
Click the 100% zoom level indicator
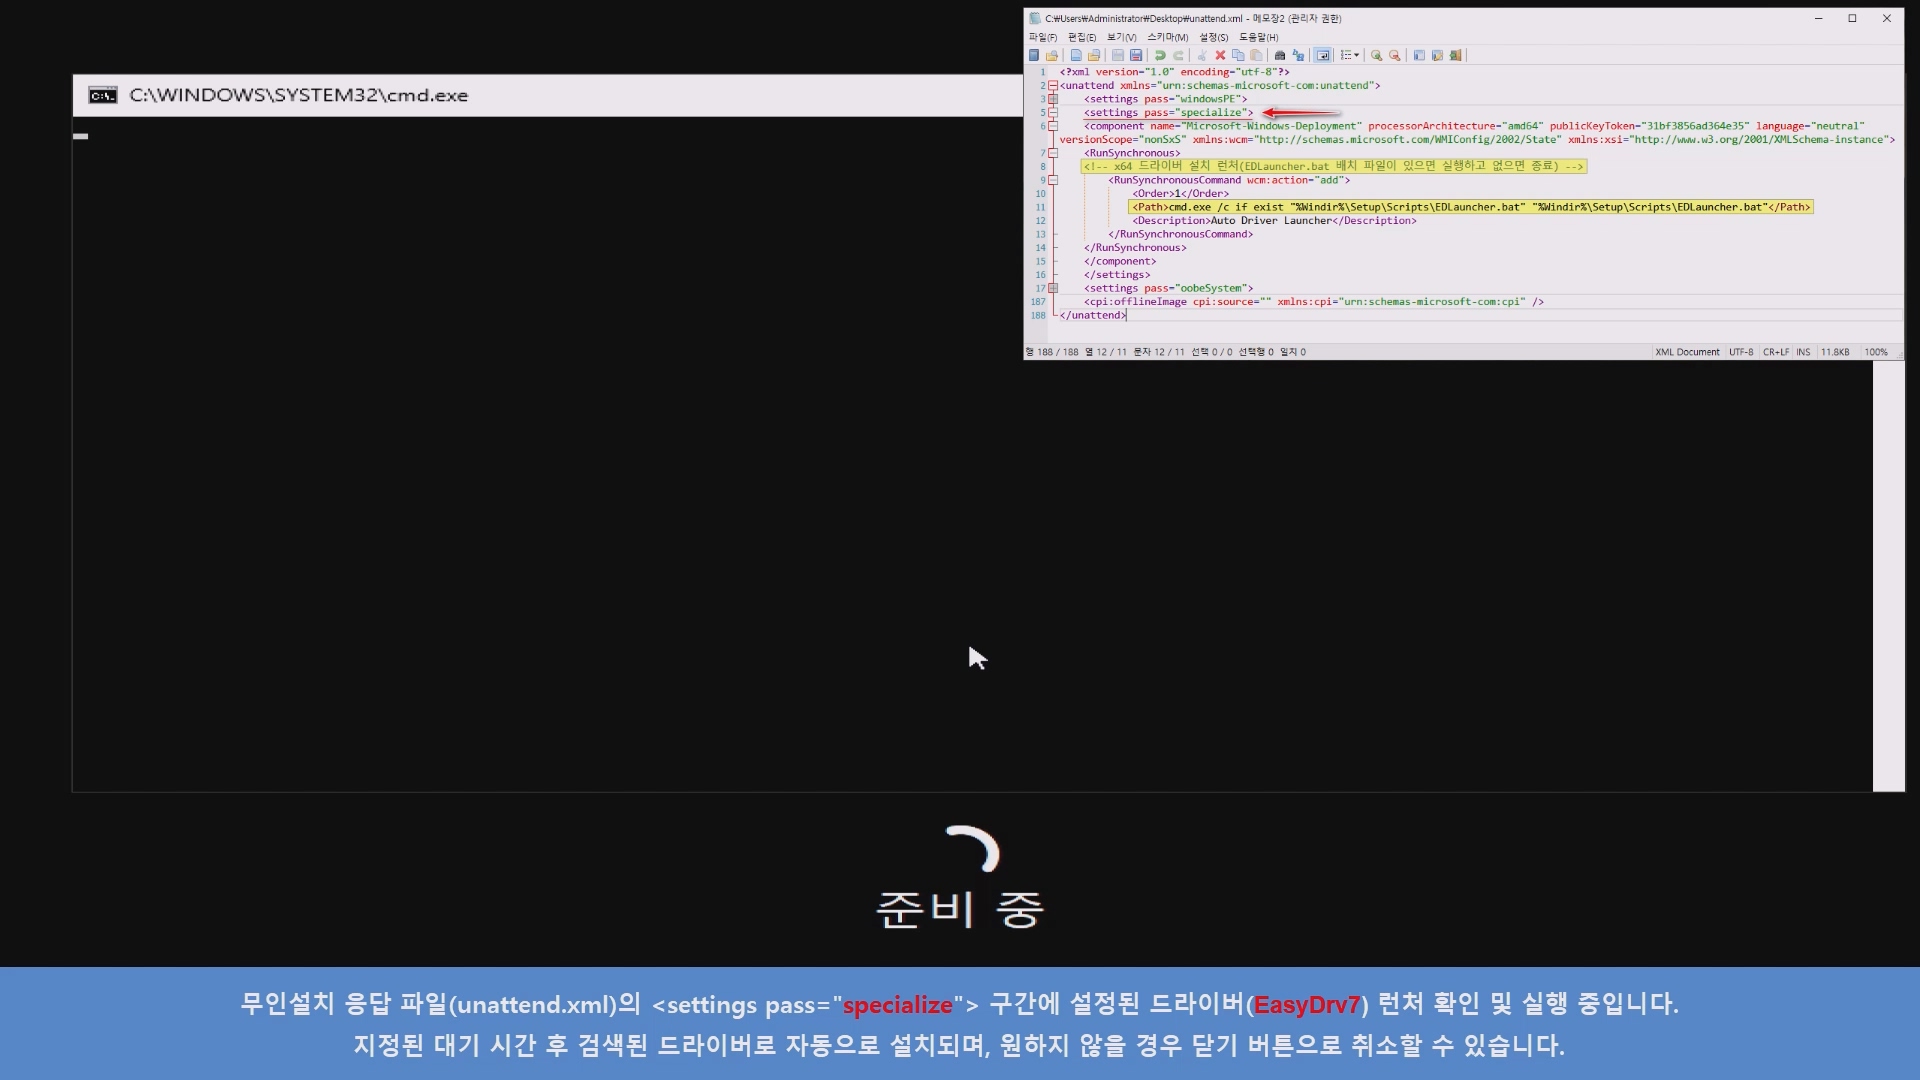[1876, 352]
